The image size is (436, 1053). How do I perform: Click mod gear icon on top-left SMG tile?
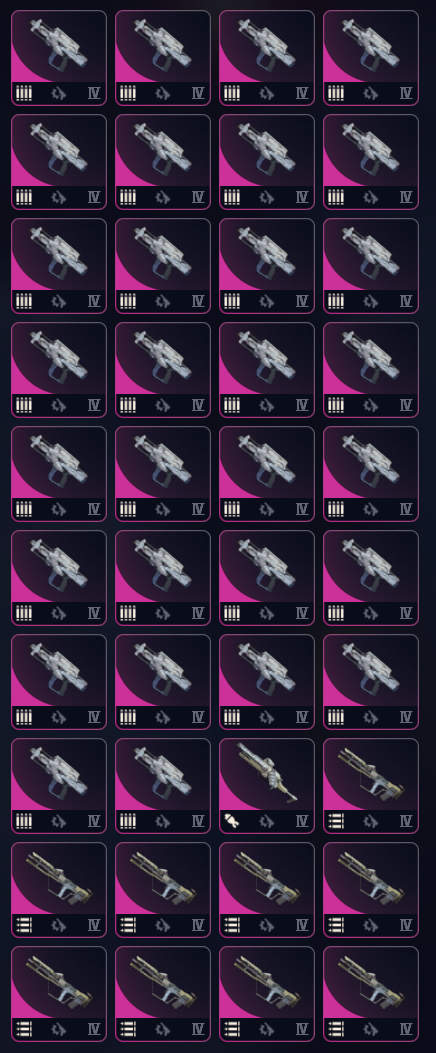coord(58,93)
